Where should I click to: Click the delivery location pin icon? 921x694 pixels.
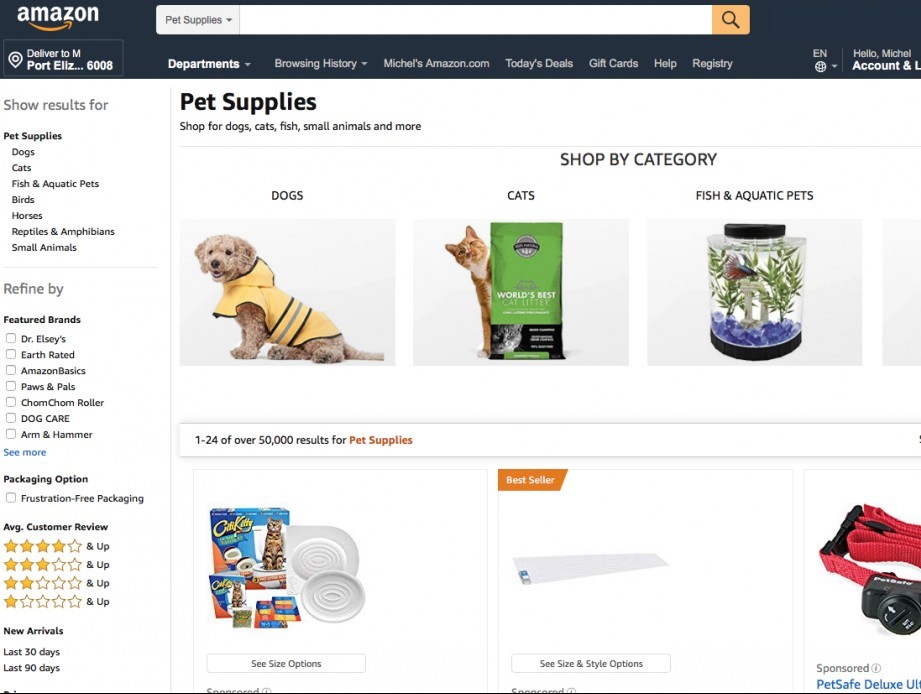click(x=16, y=59)
